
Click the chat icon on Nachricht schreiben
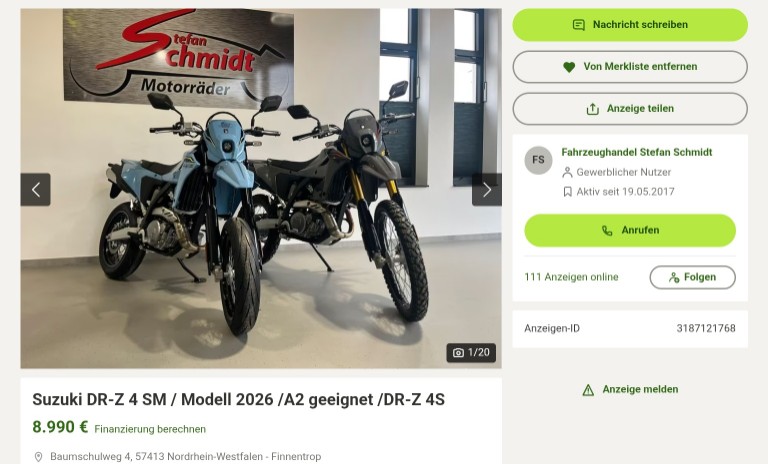coord(579,24)
